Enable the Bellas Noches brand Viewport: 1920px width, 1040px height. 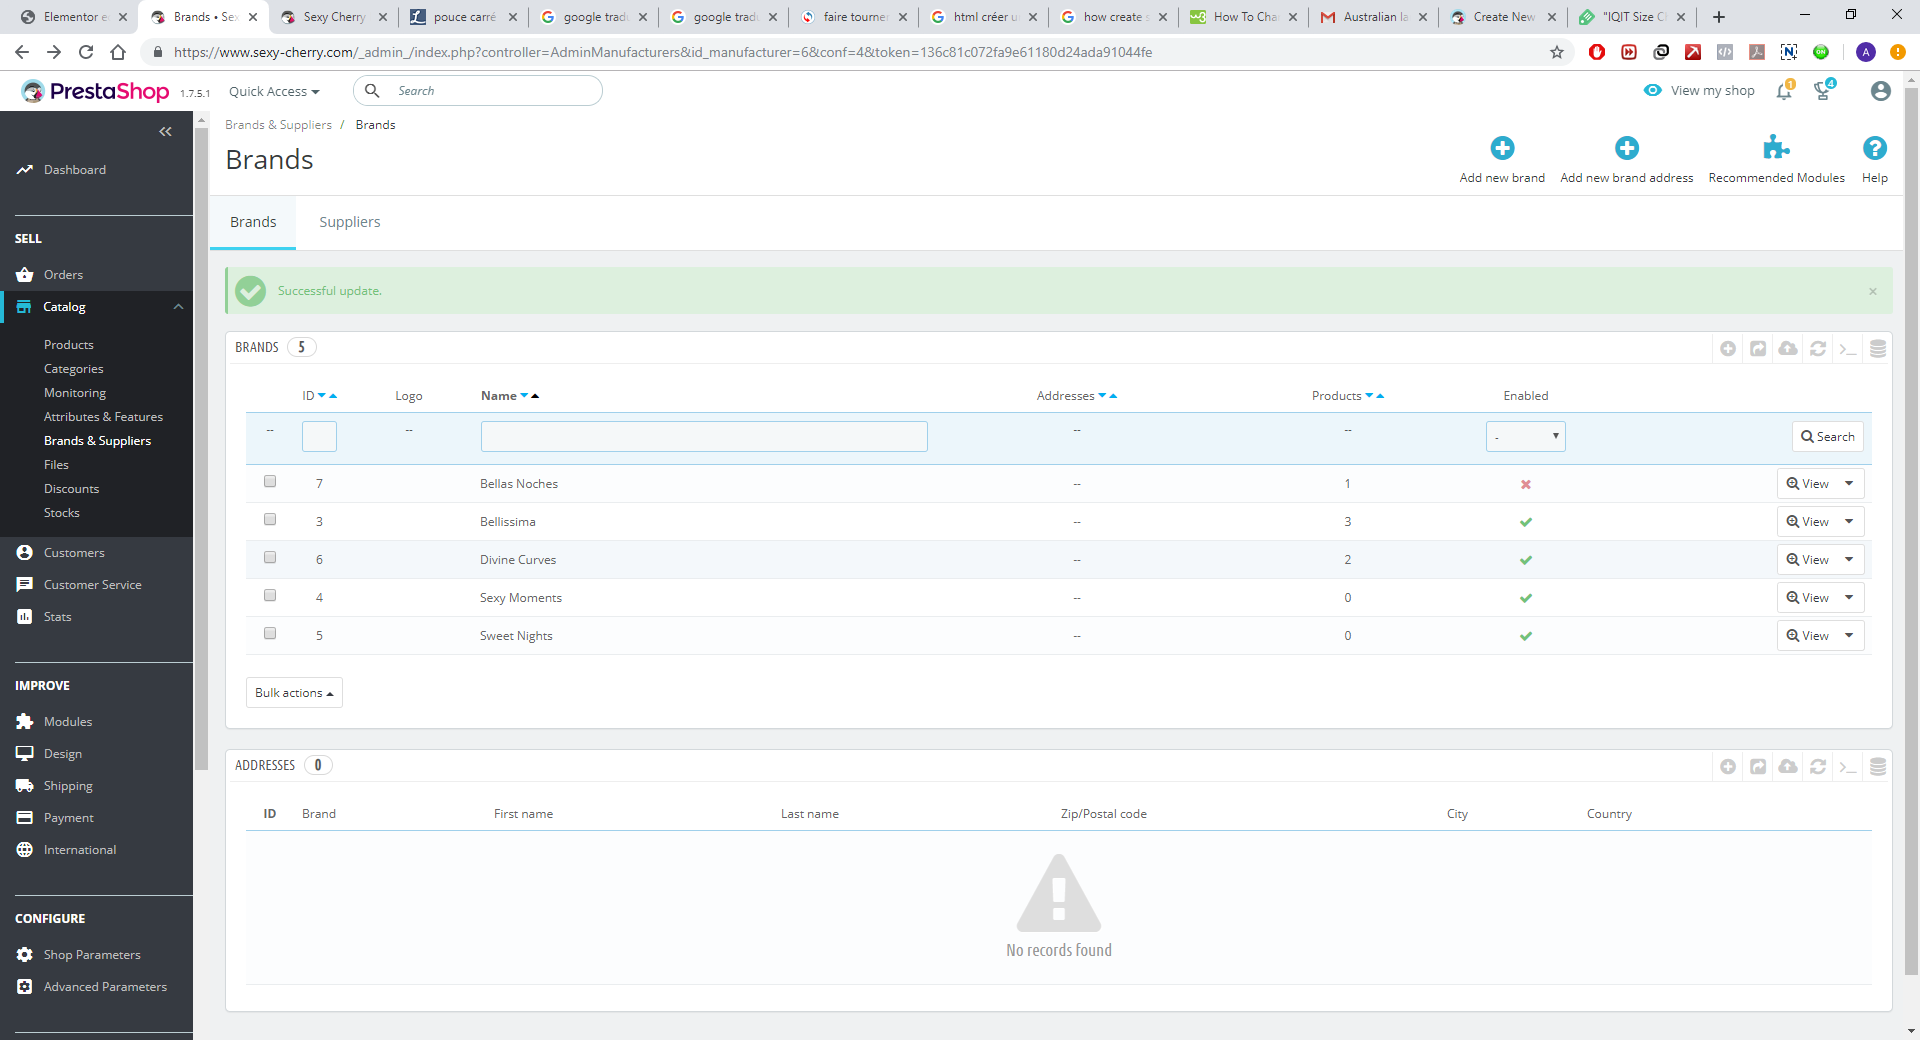tap(1526, 484)
